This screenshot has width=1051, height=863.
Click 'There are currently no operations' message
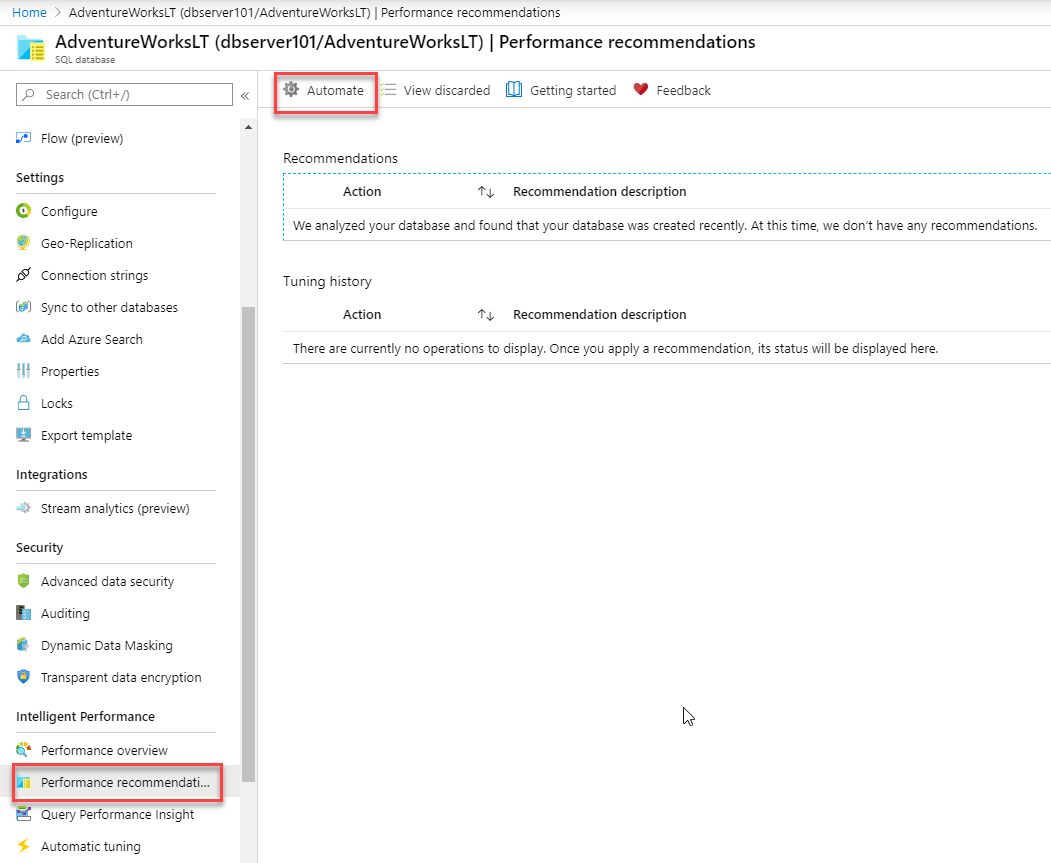point(615,348)
